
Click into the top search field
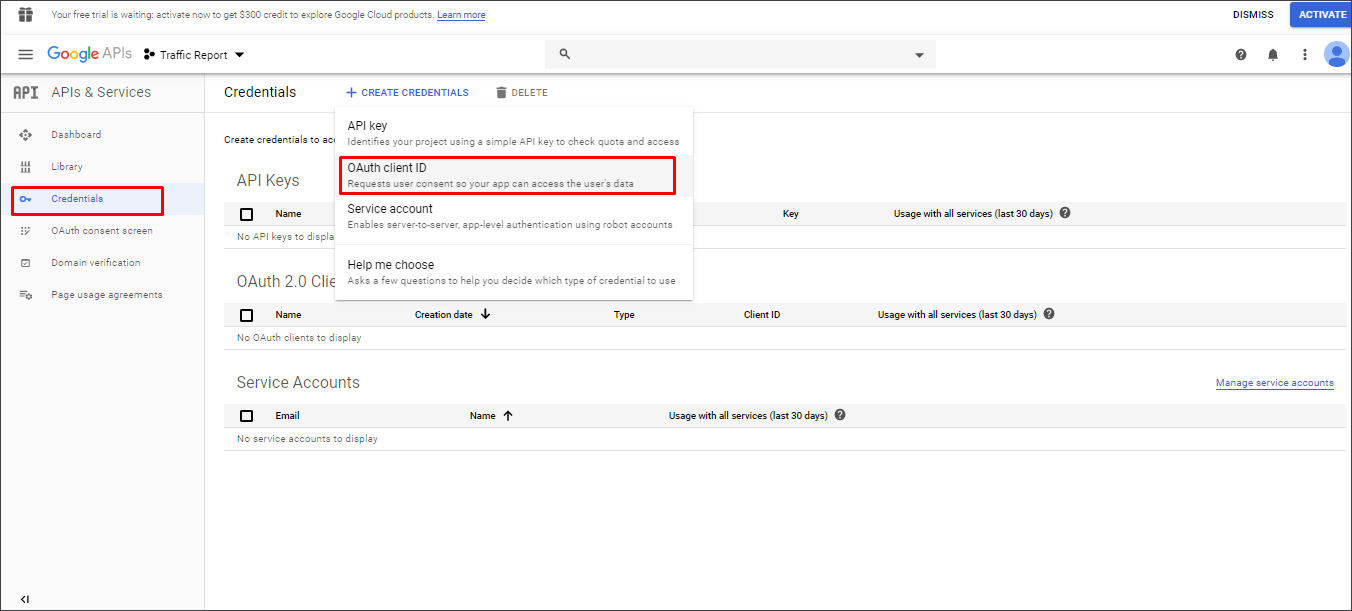click(740, 54)
